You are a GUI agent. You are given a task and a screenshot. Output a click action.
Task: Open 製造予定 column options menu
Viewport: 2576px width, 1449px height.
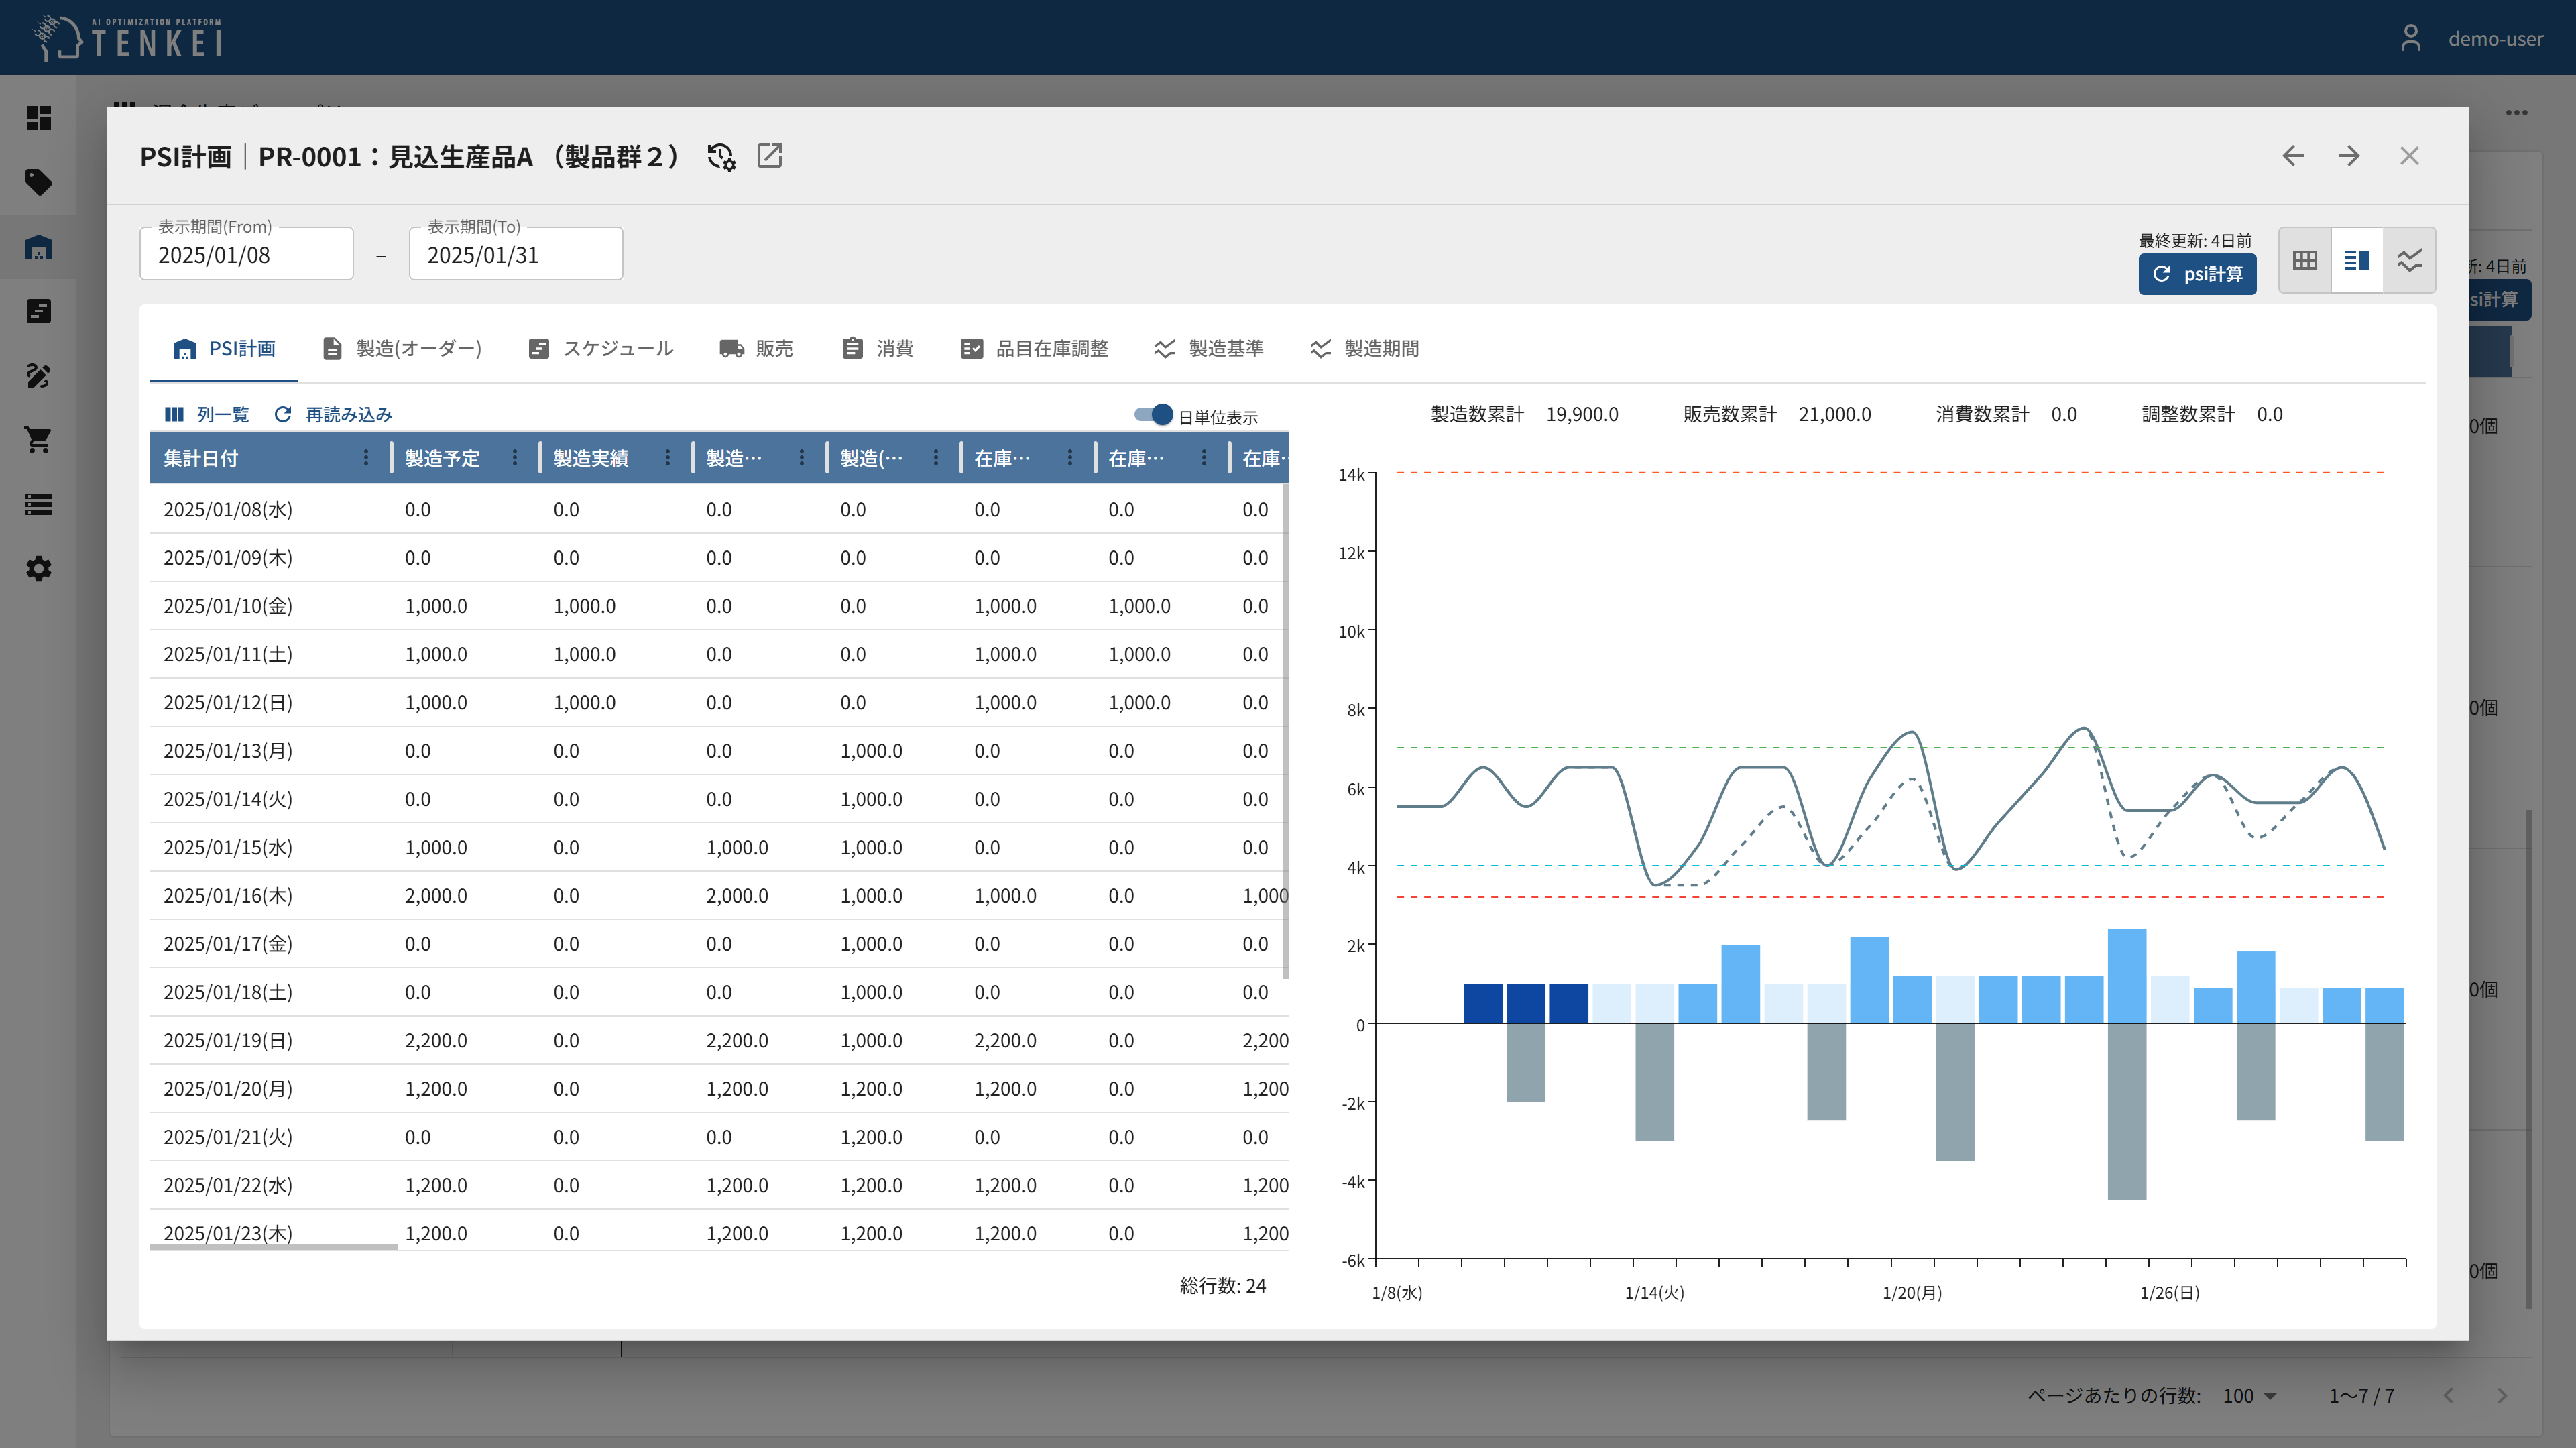coord(515,458)
